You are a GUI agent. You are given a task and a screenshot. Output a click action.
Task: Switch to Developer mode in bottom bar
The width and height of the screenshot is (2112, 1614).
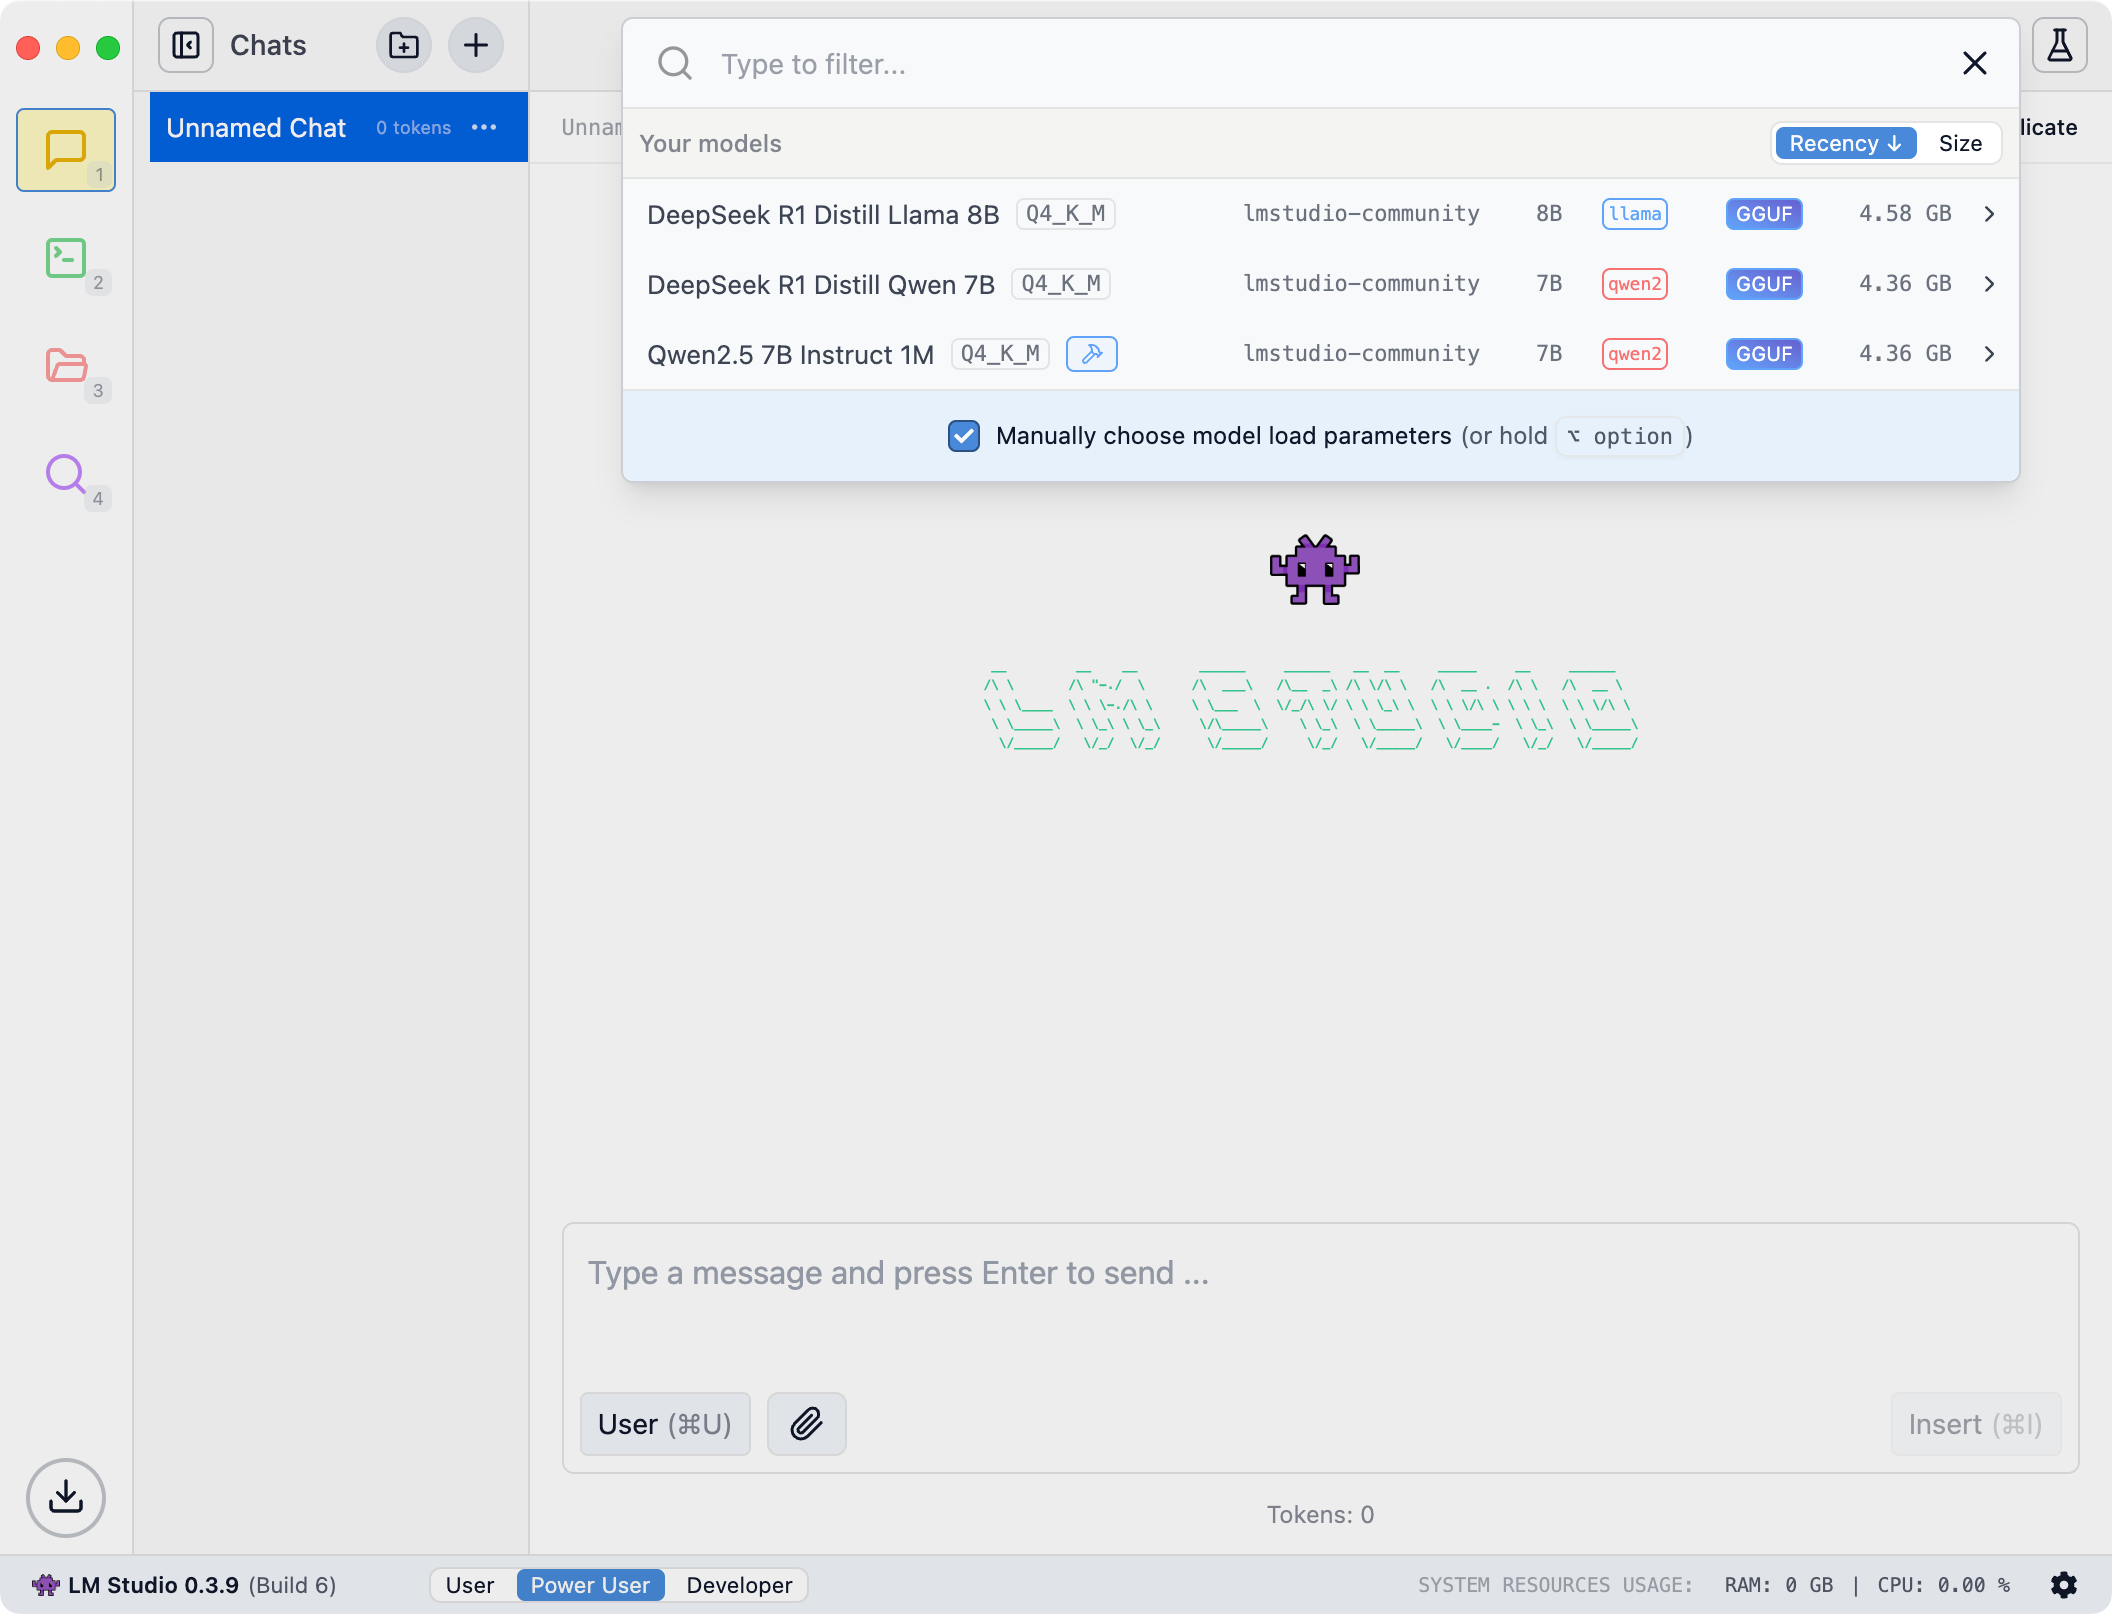point(738,1585)
